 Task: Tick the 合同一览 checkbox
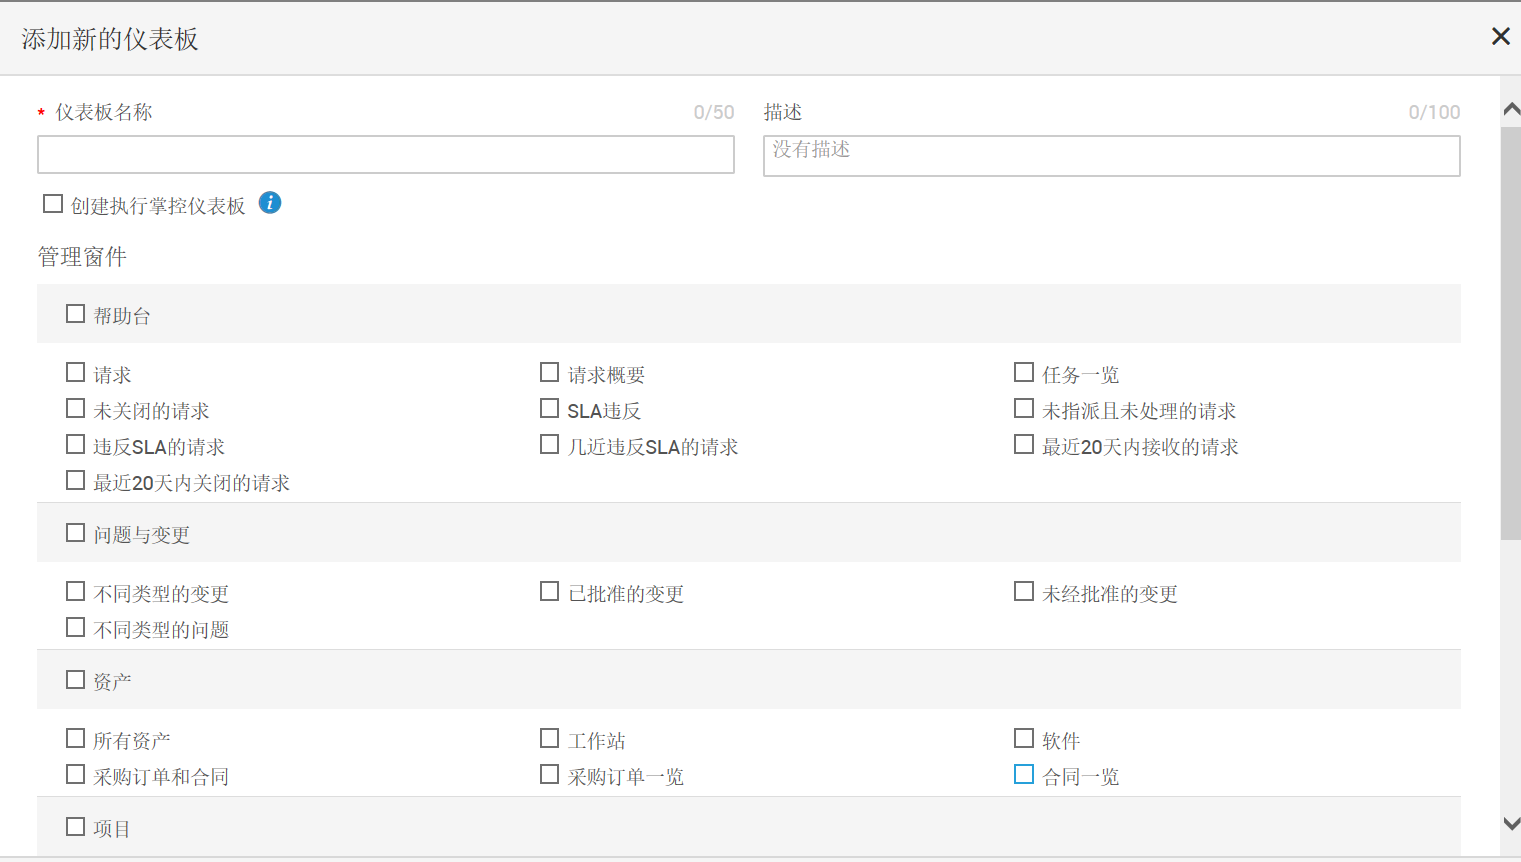tap(1023, 775)
